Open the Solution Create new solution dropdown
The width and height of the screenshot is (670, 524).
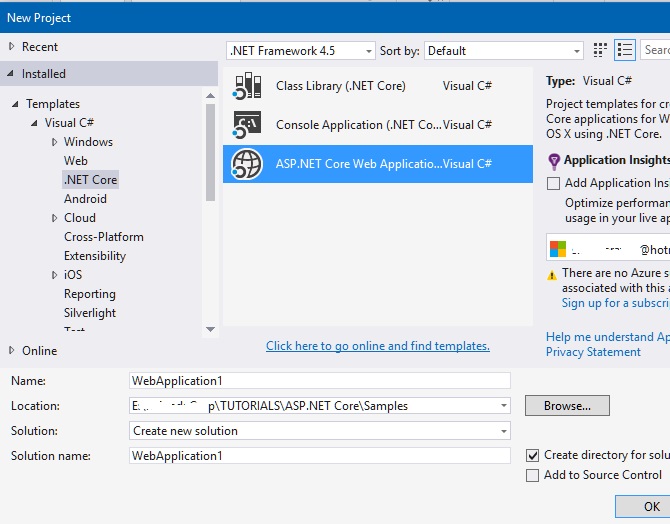tap(504, 431)
